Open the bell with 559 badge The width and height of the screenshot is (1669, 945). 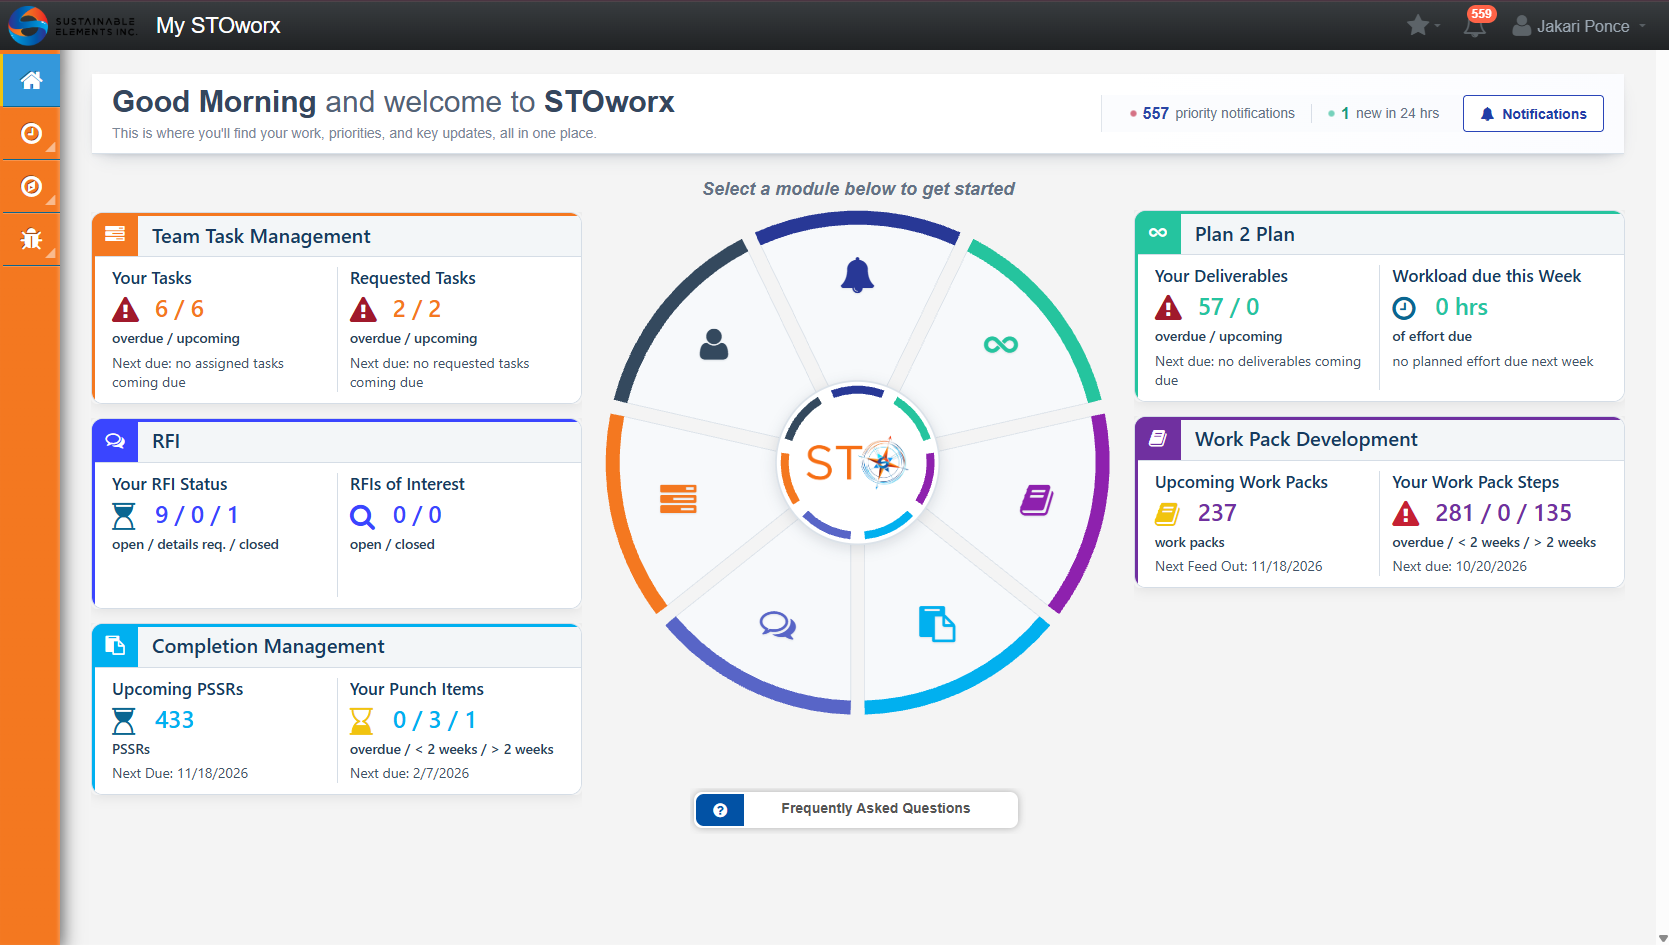1476,23
